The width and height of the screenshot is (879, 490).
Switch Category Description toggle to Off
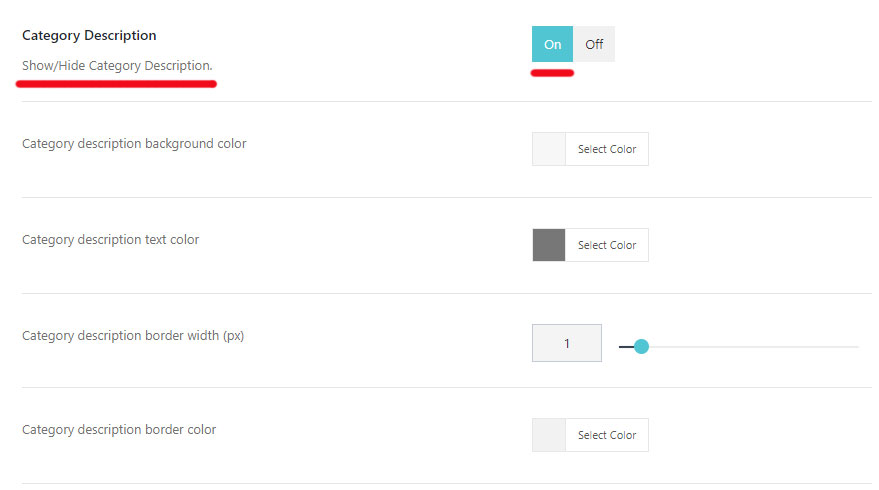[594, 44]
